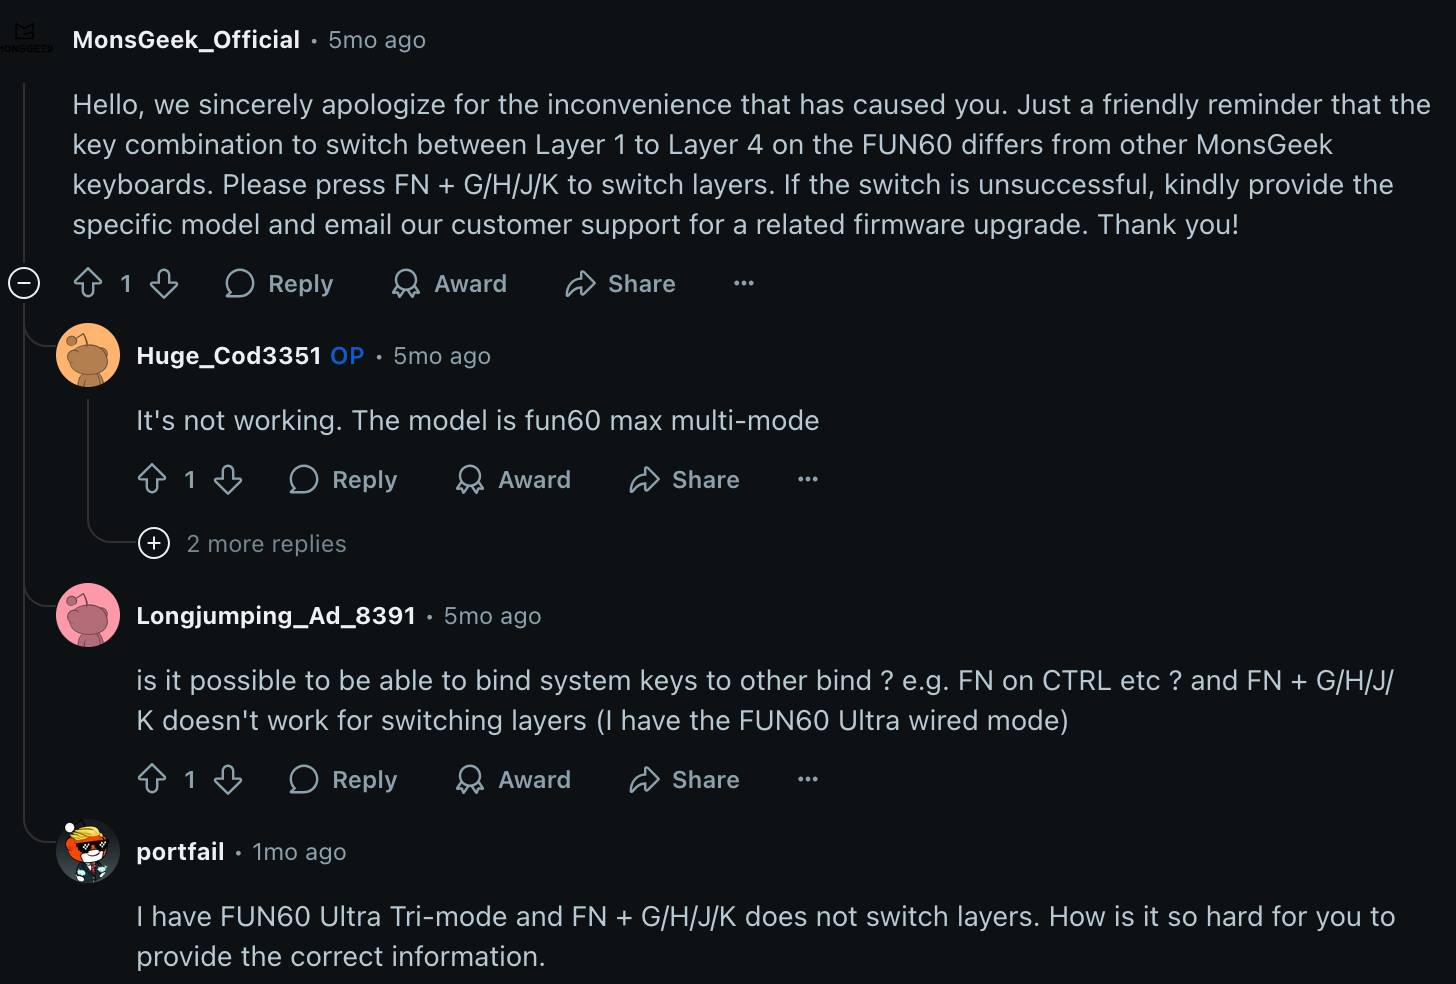Open the portfail username link

(180, 851)
